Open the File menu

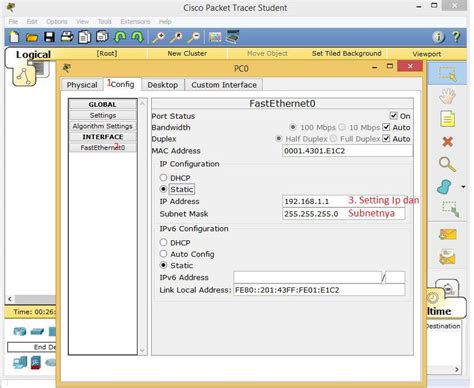pyautogui.click(x=13, y=22)
